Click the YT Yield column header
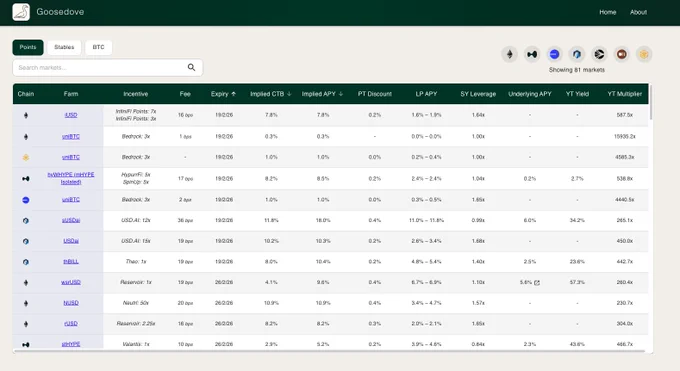This screenshot has height=371, width=680. click(x=577, y=94)
